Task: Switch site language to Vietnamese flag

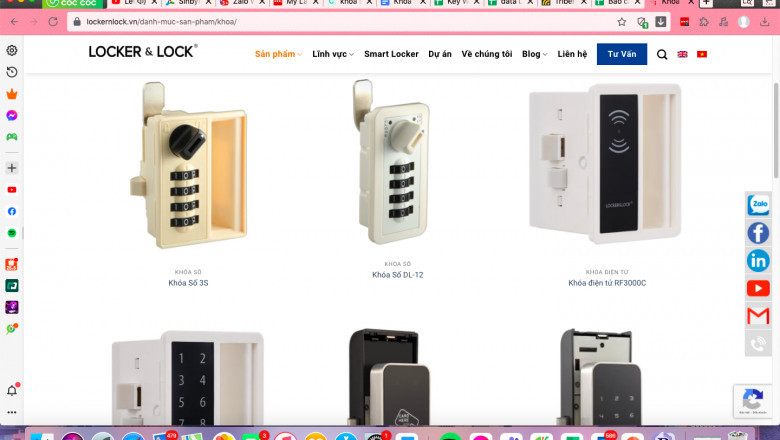Action: [x=702, y=54]
